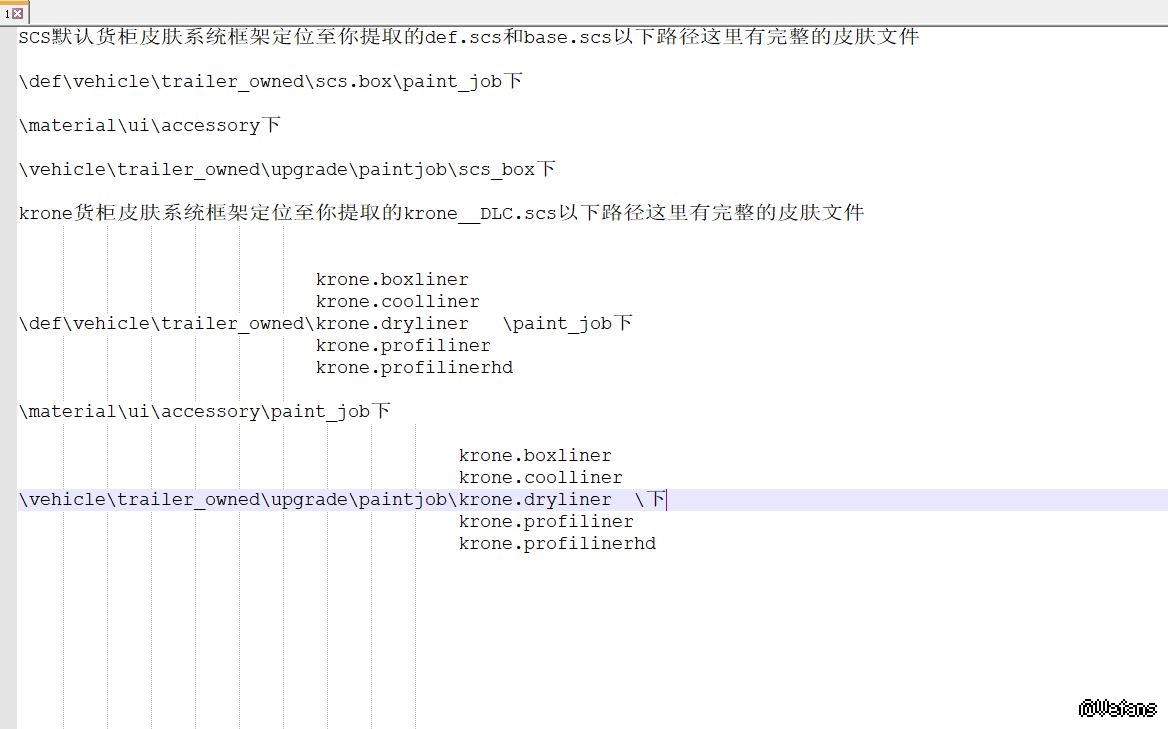Screen dimensions: 1168x729
Task: Click \paint_job下 after the first krone.dryliner
Action: (568, 323)
